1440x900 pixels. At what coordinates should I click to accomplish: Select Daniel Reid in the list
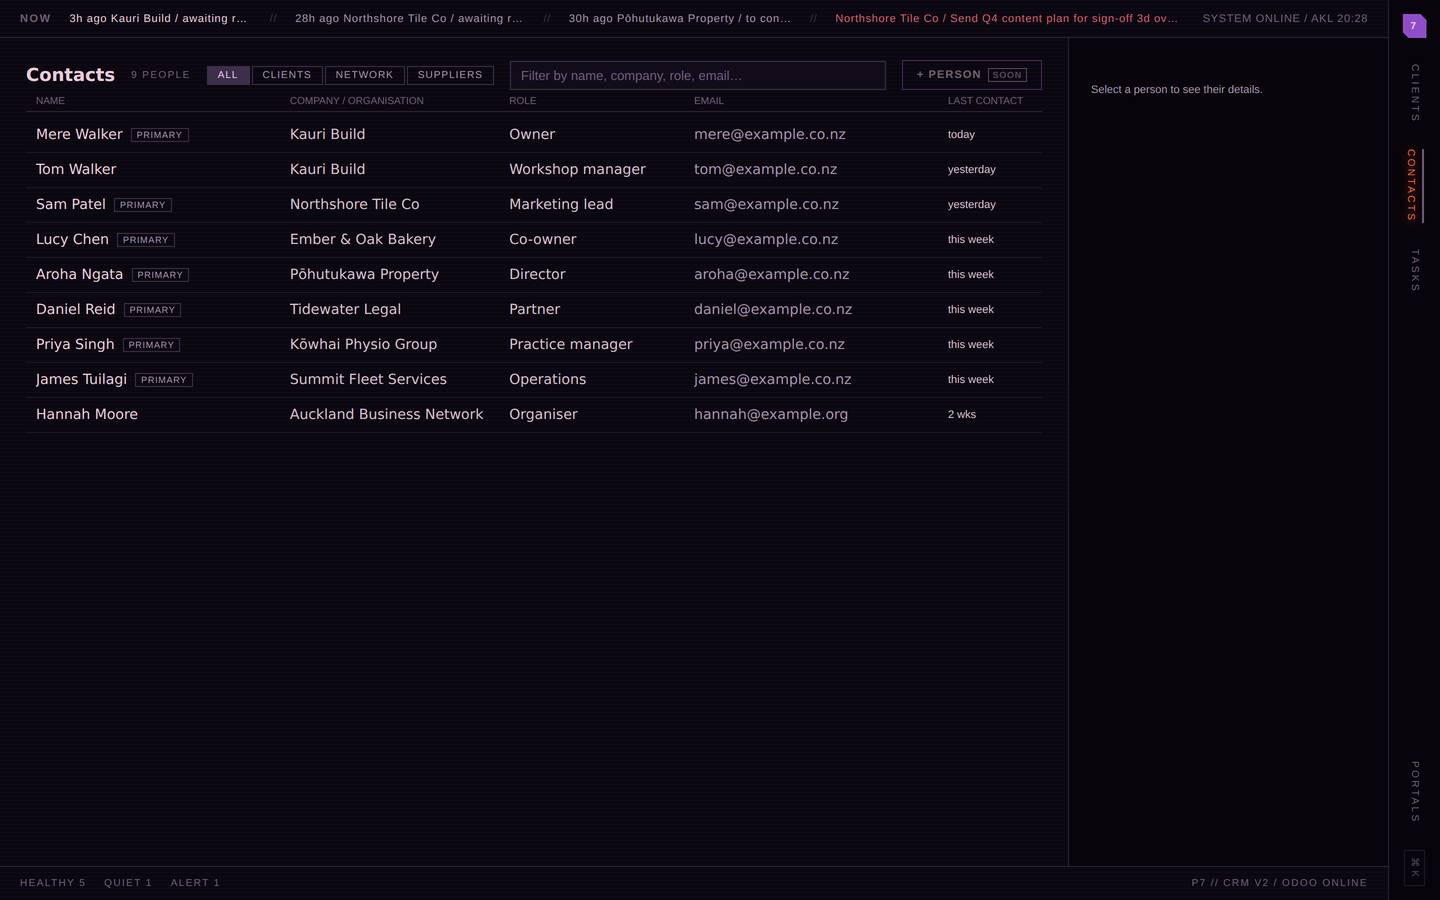tap(534, 309)
